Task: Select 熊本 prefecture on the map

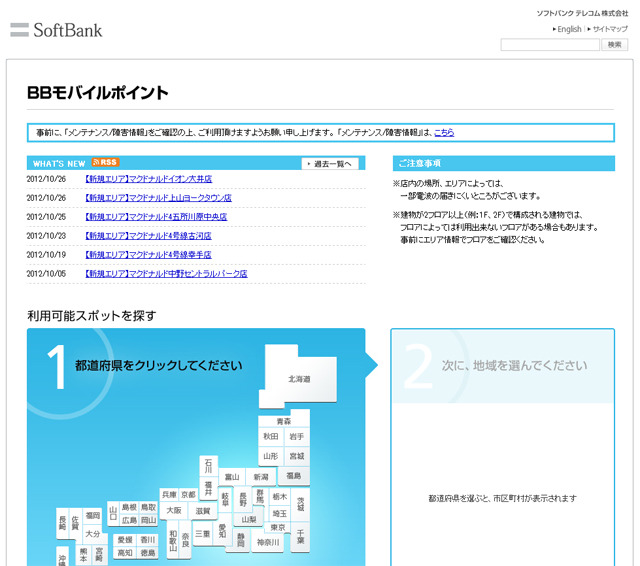Action: point(83,555)
